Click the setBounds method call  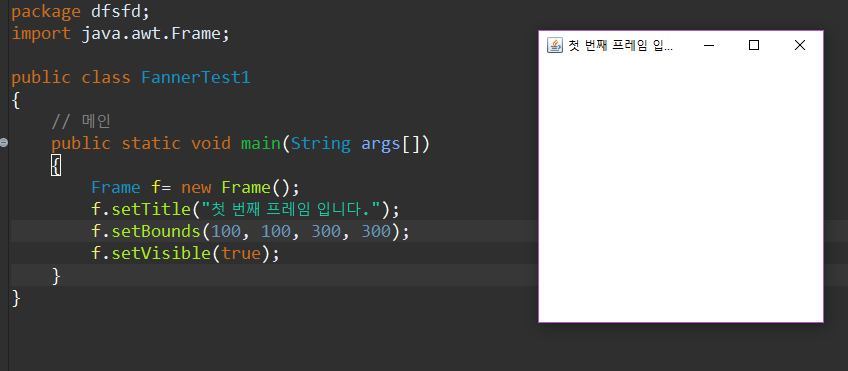coord(157,231)
